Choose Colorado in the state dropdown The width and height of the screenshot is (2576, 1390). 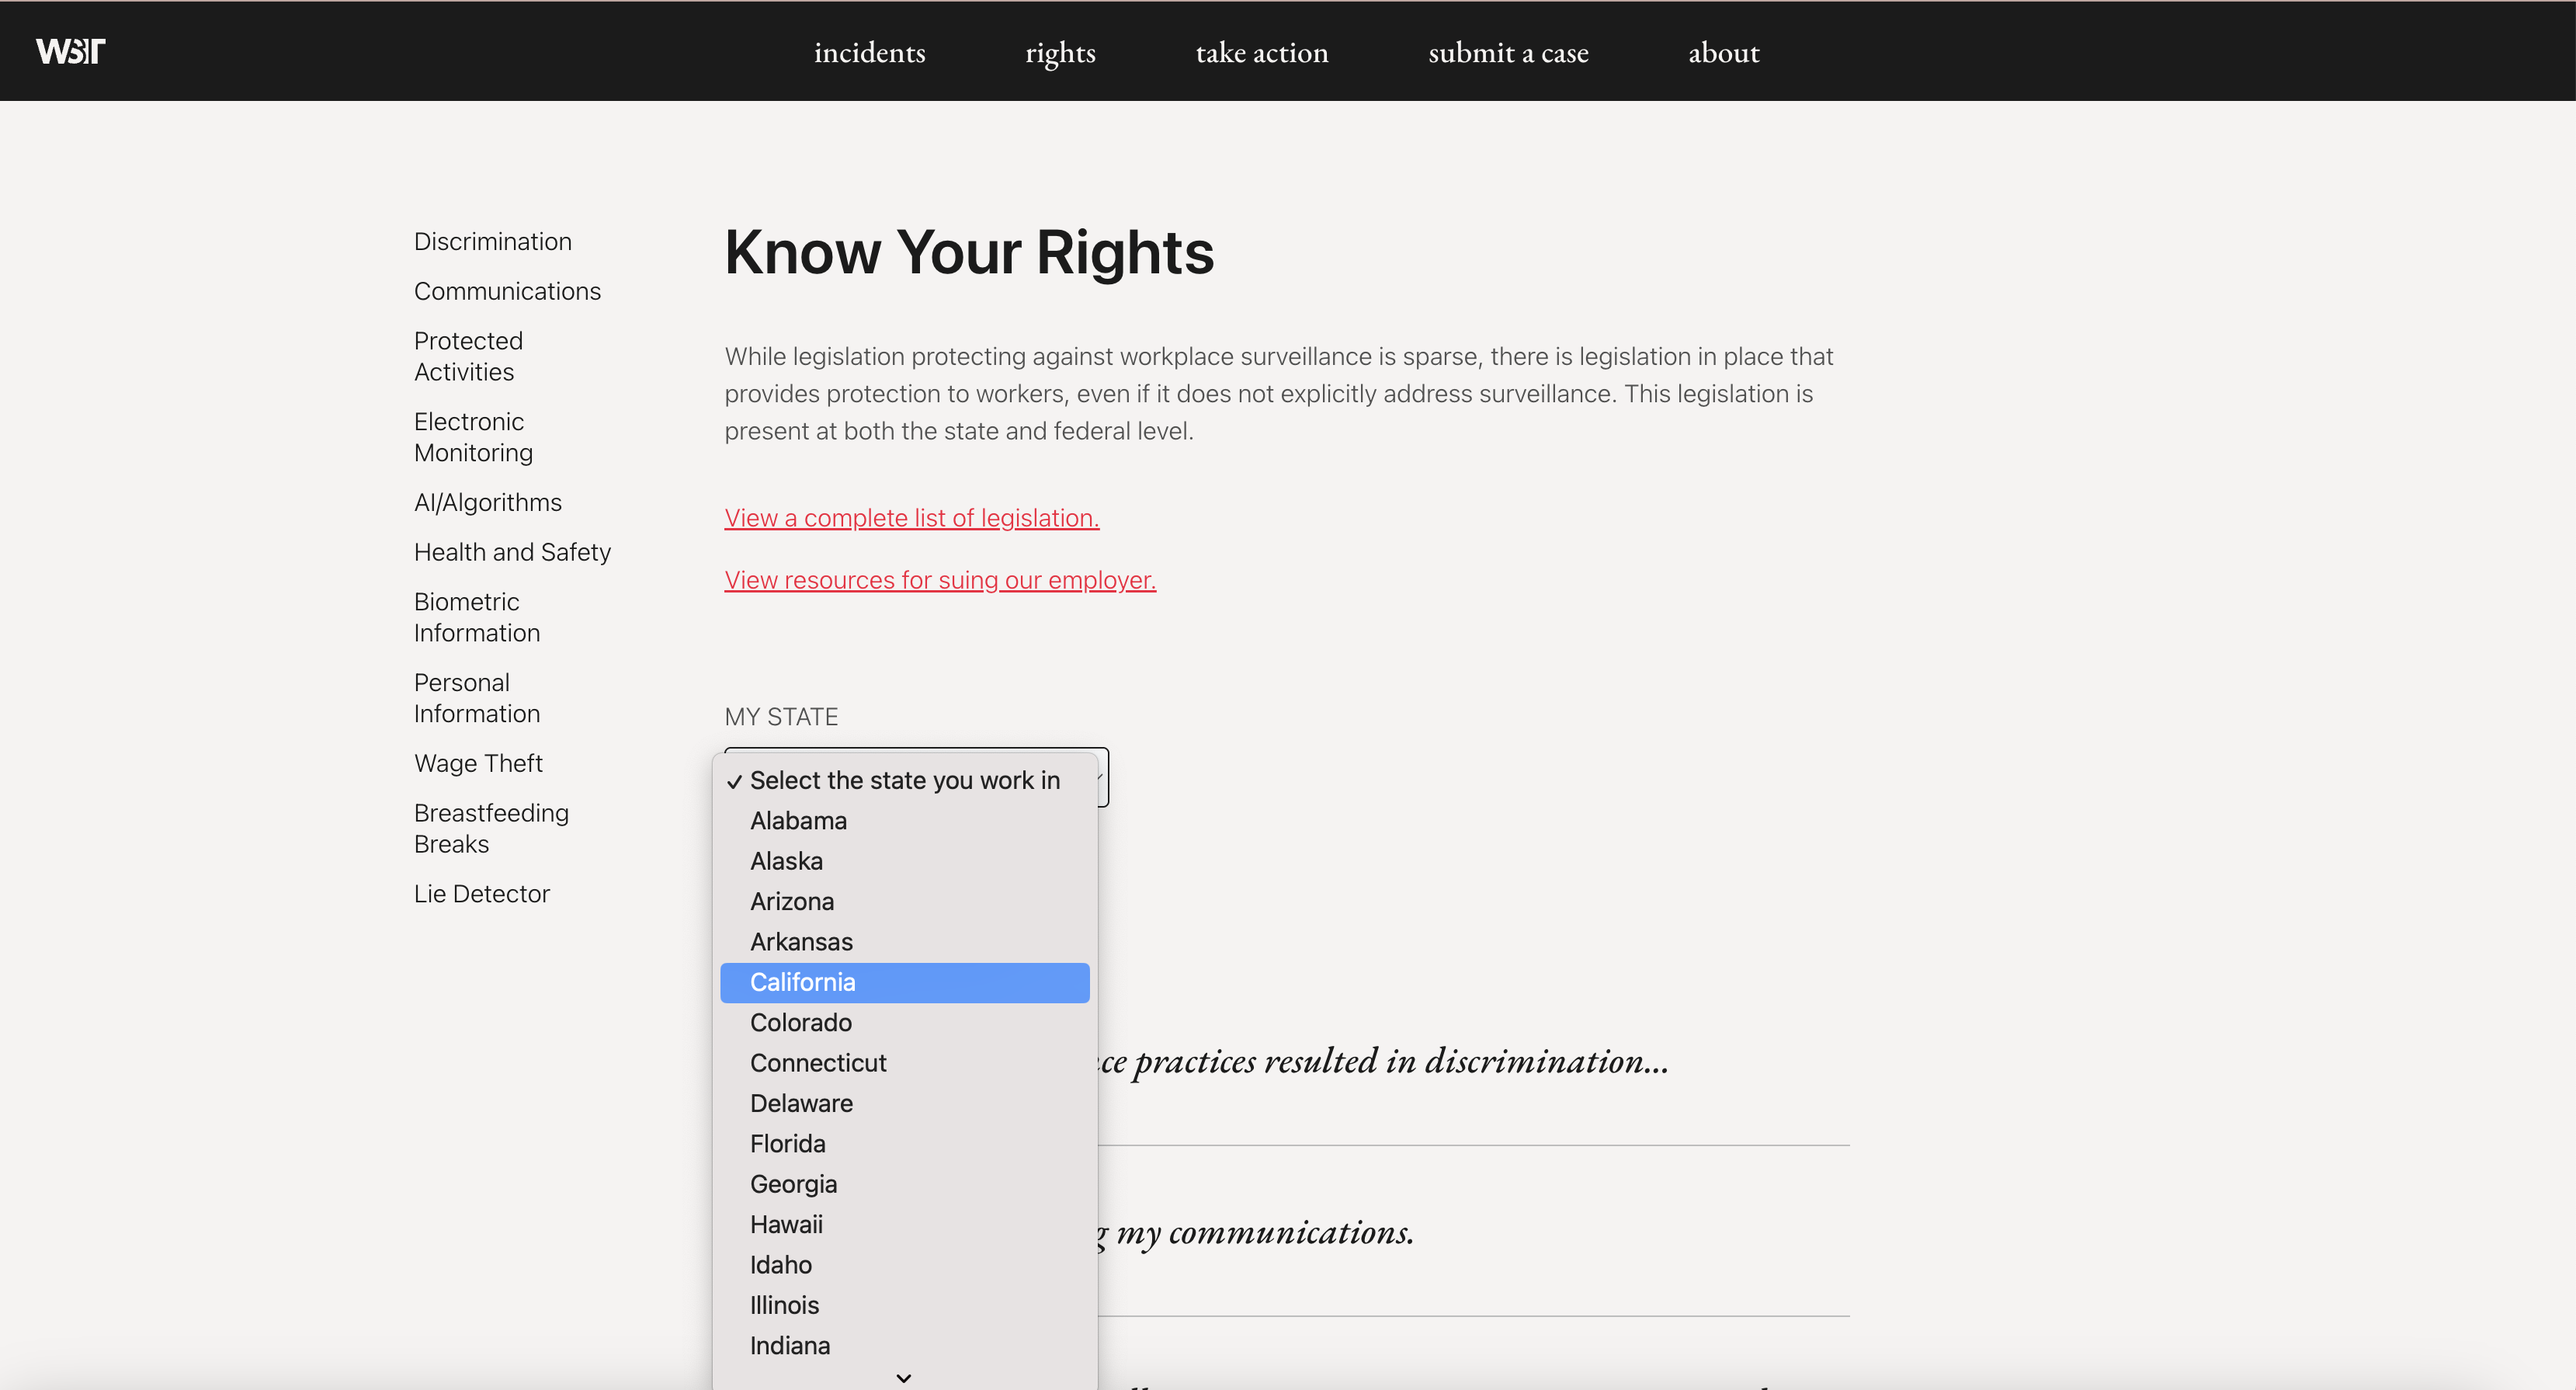pos(801,1022)
